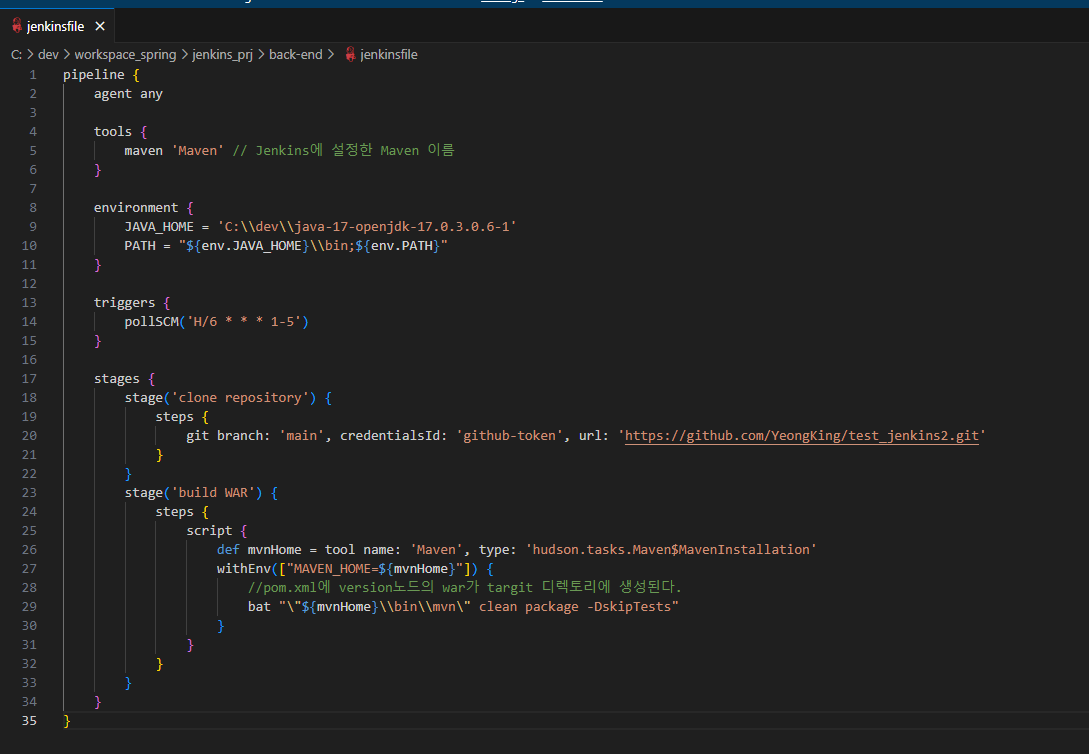The image size is (1089, 754).
Task: Open the 'dev' breadcrumb segment
Action: pos(49,54)
